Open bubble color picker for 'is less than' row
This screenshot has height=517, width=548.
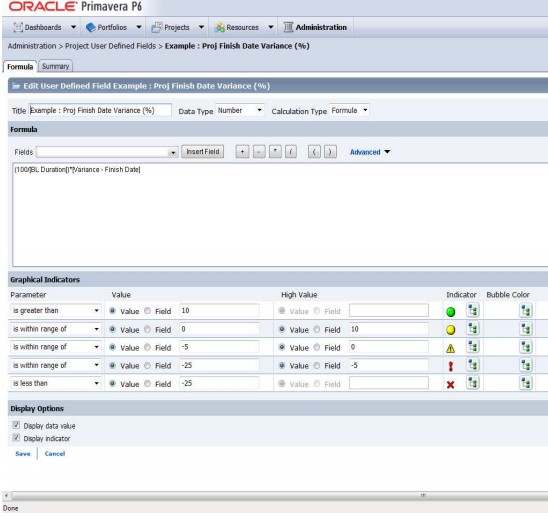pyautogui.click(x=526, y=383)
